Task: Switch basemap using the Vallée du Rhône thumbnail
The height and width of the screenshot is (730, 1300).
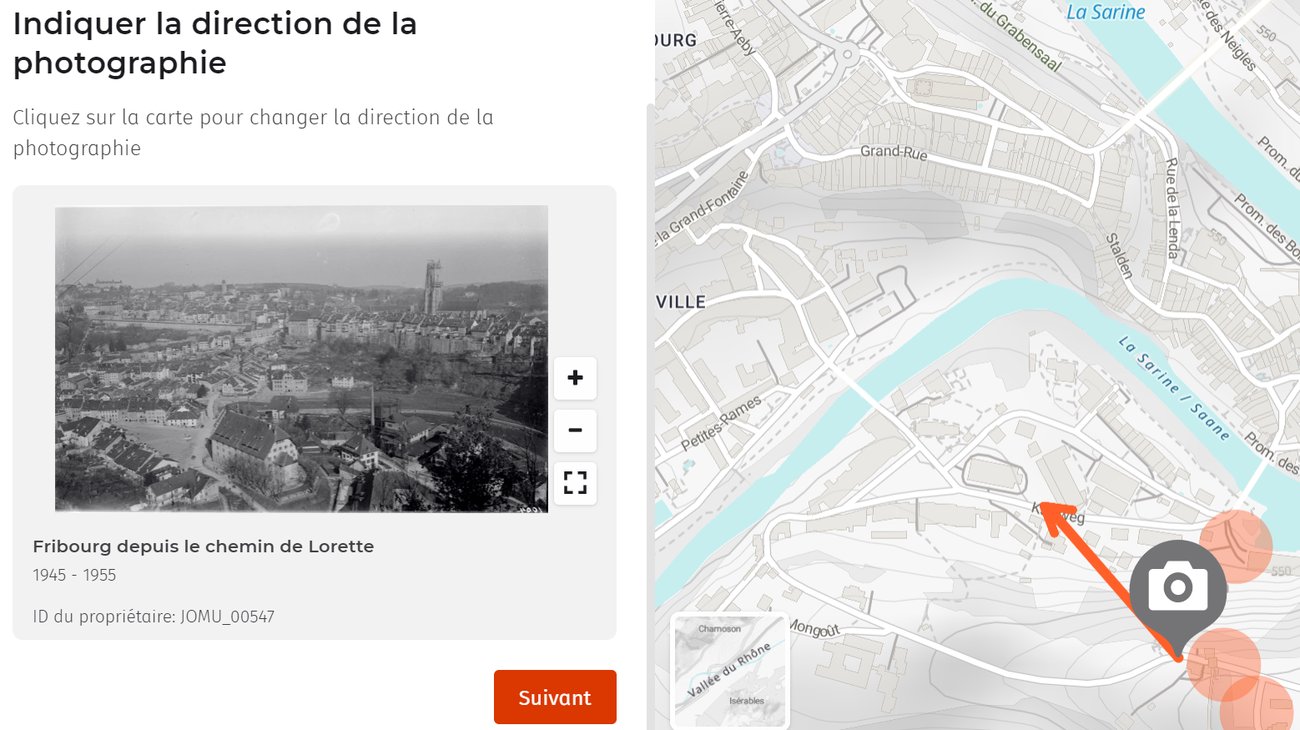Action: pyautogui.click(x=730, y=670)
